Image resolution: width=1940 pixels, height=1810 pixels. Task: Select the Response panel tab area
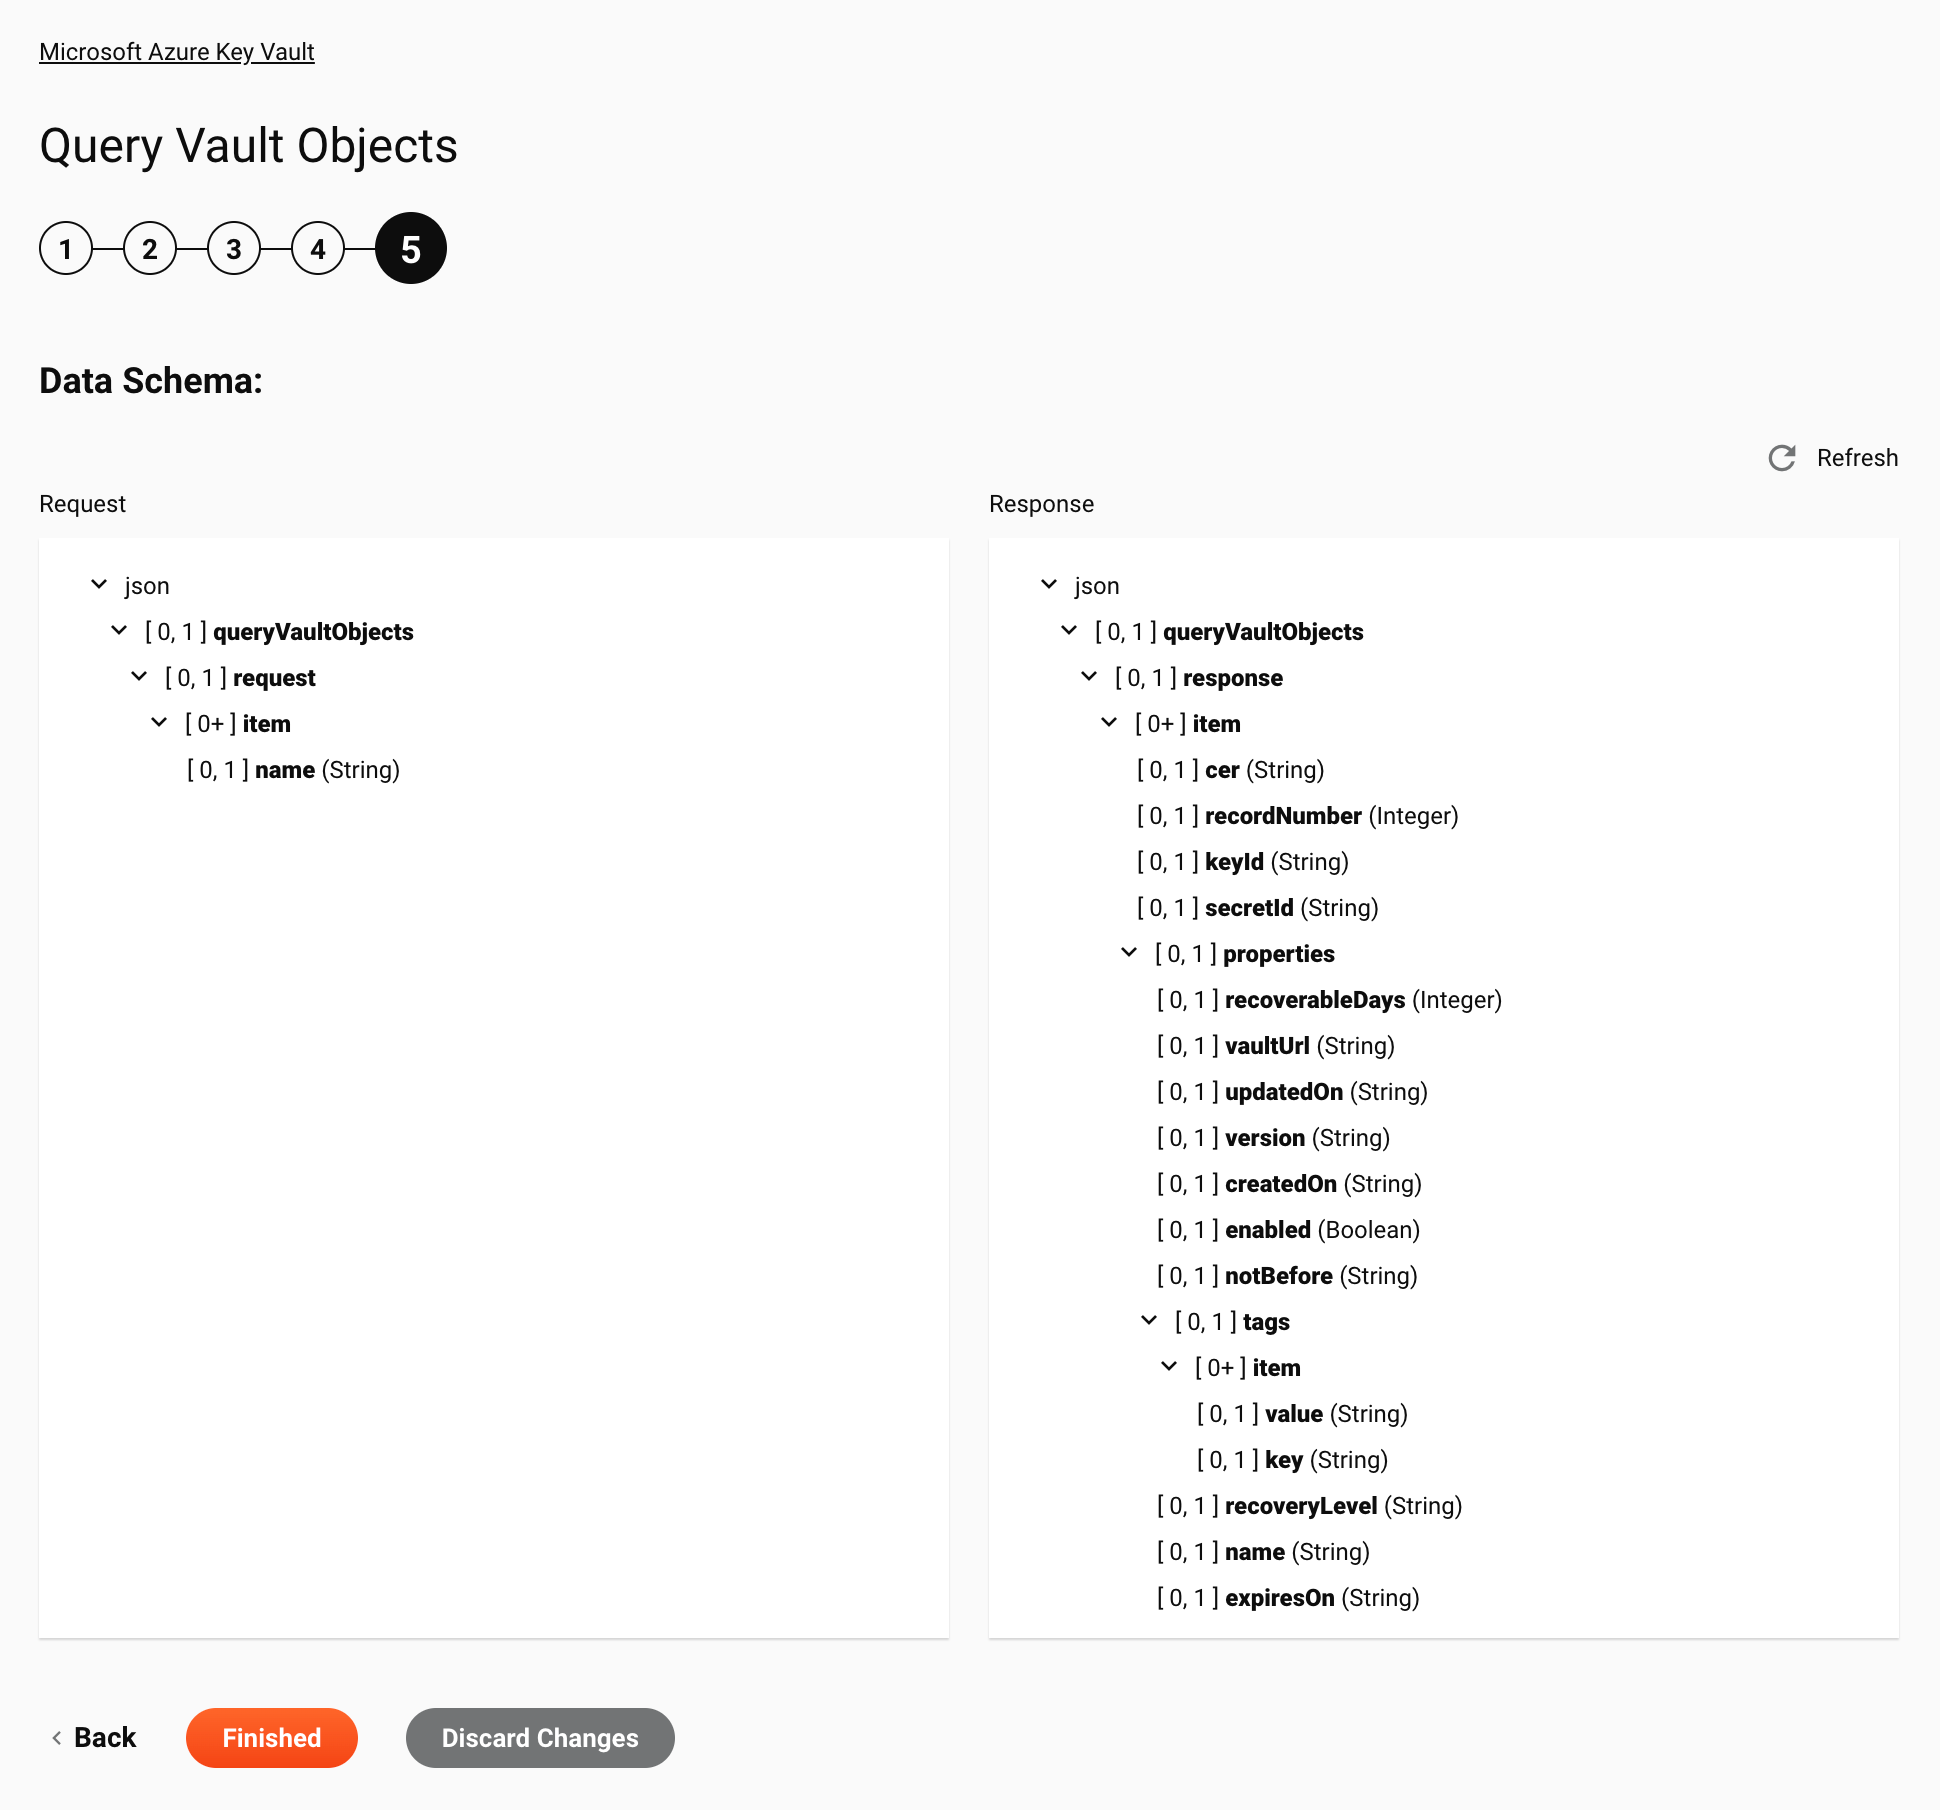click(1043, 504)
